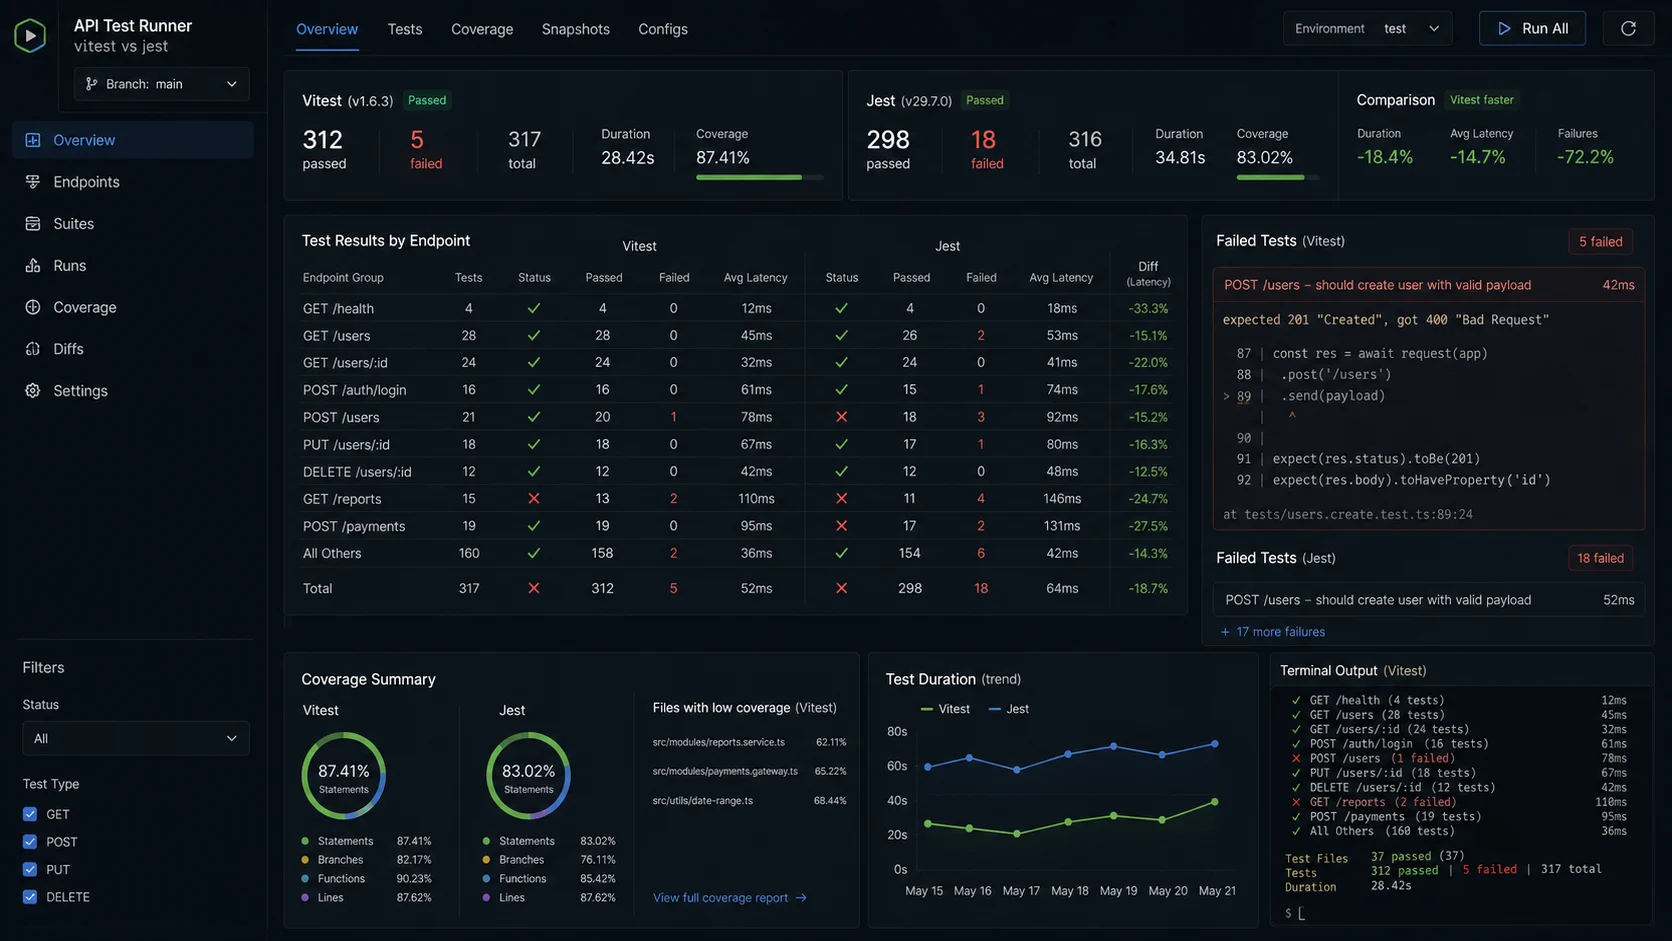Viewport: 1672px width, 941px height.
Task: Click the Vitest 87.41% coverage donut
Action: [344, 776]
